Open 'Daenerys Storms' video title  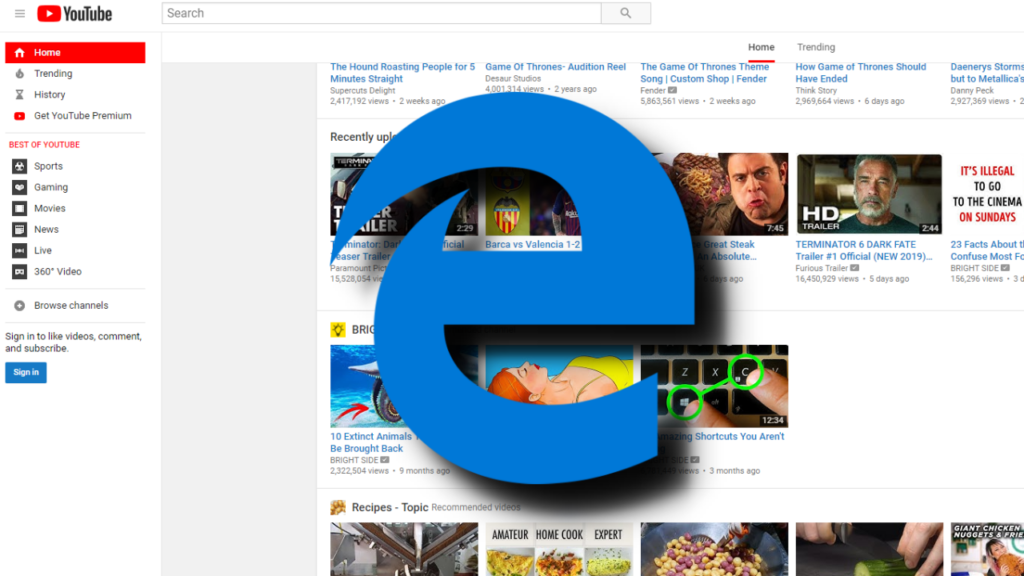[x=987, y=72]
